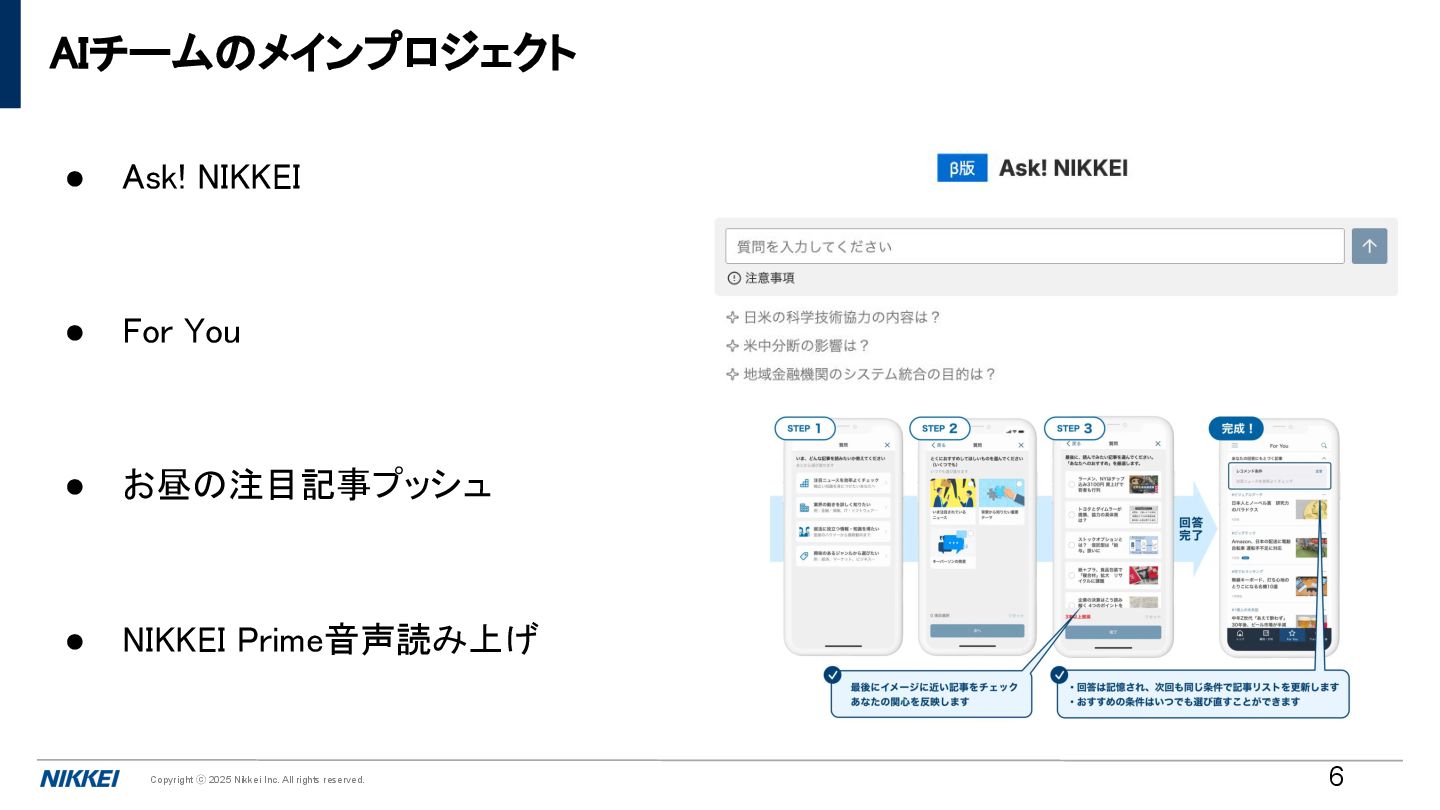Click the info icon beside 注意事項
The width and height of the screenshot is (1440, 810).
click(734, 278)
